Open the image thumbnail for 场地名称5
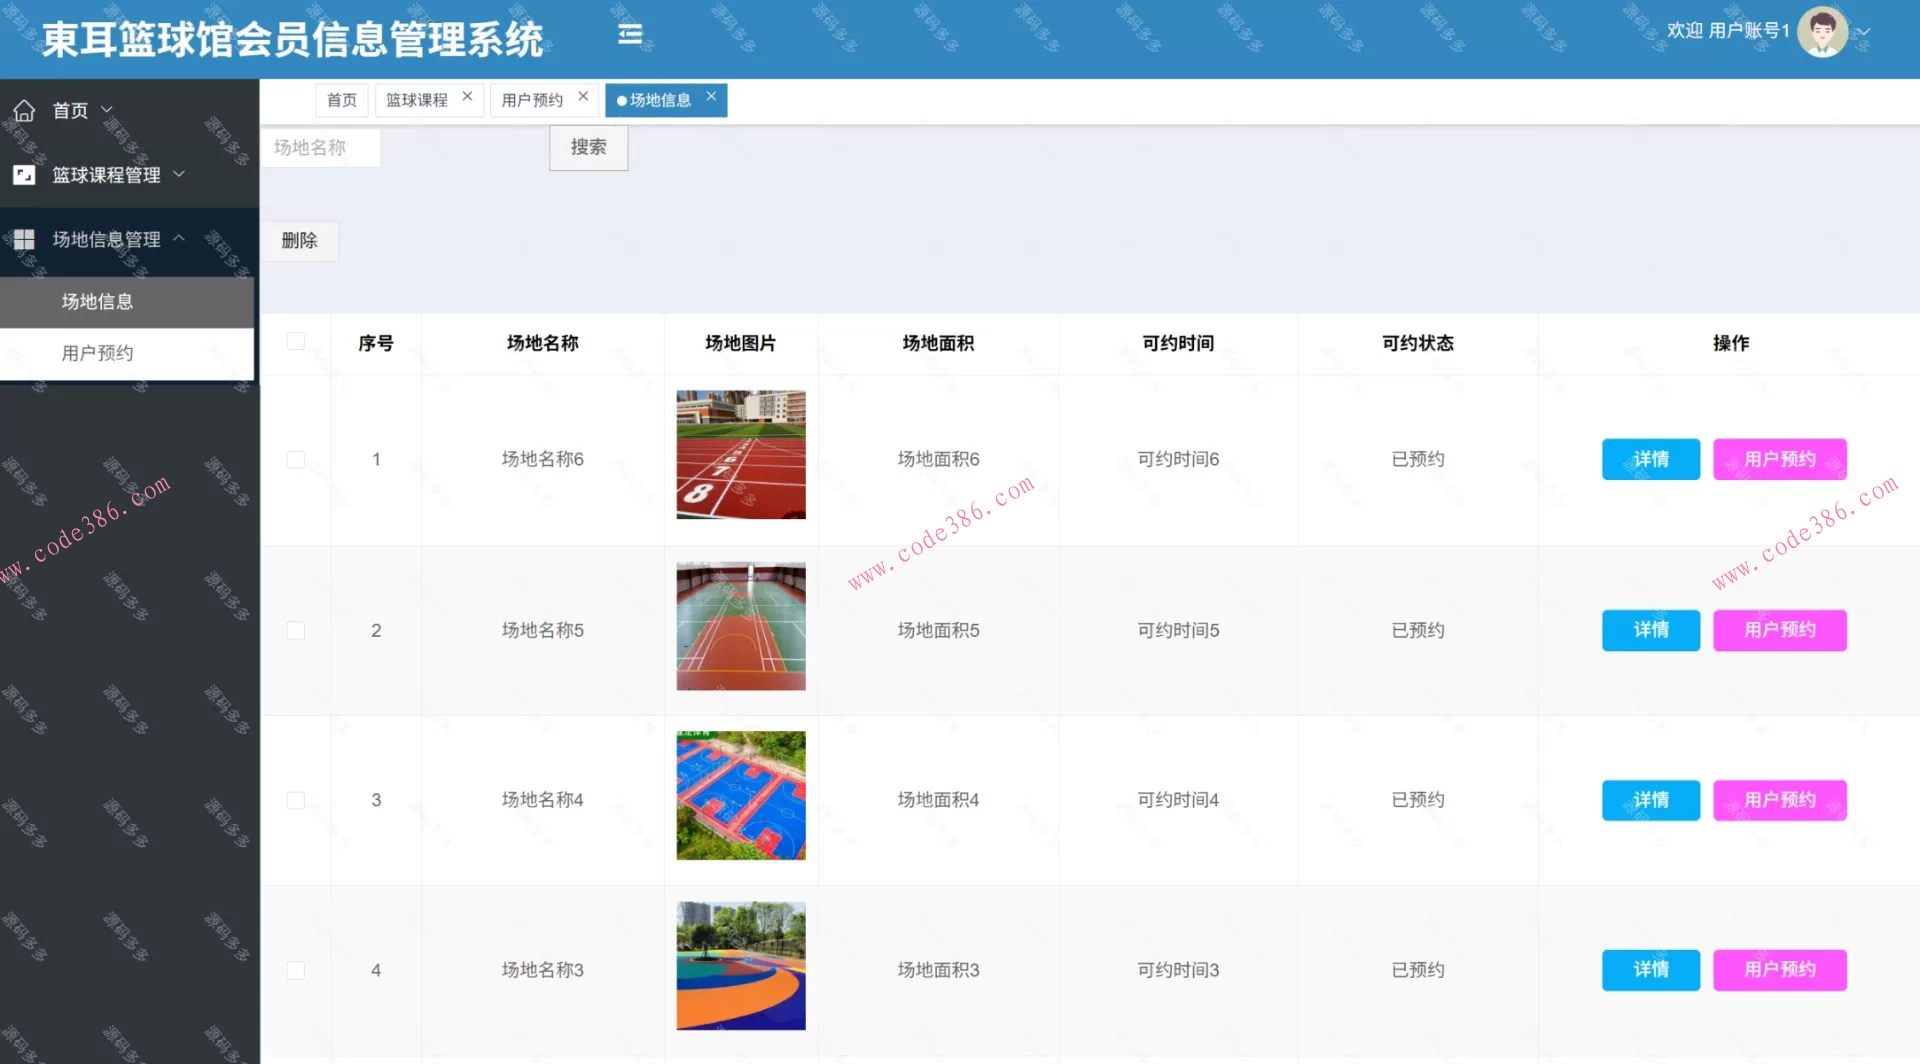The width and height of the screenshot is (1920, 1064). 740,626
